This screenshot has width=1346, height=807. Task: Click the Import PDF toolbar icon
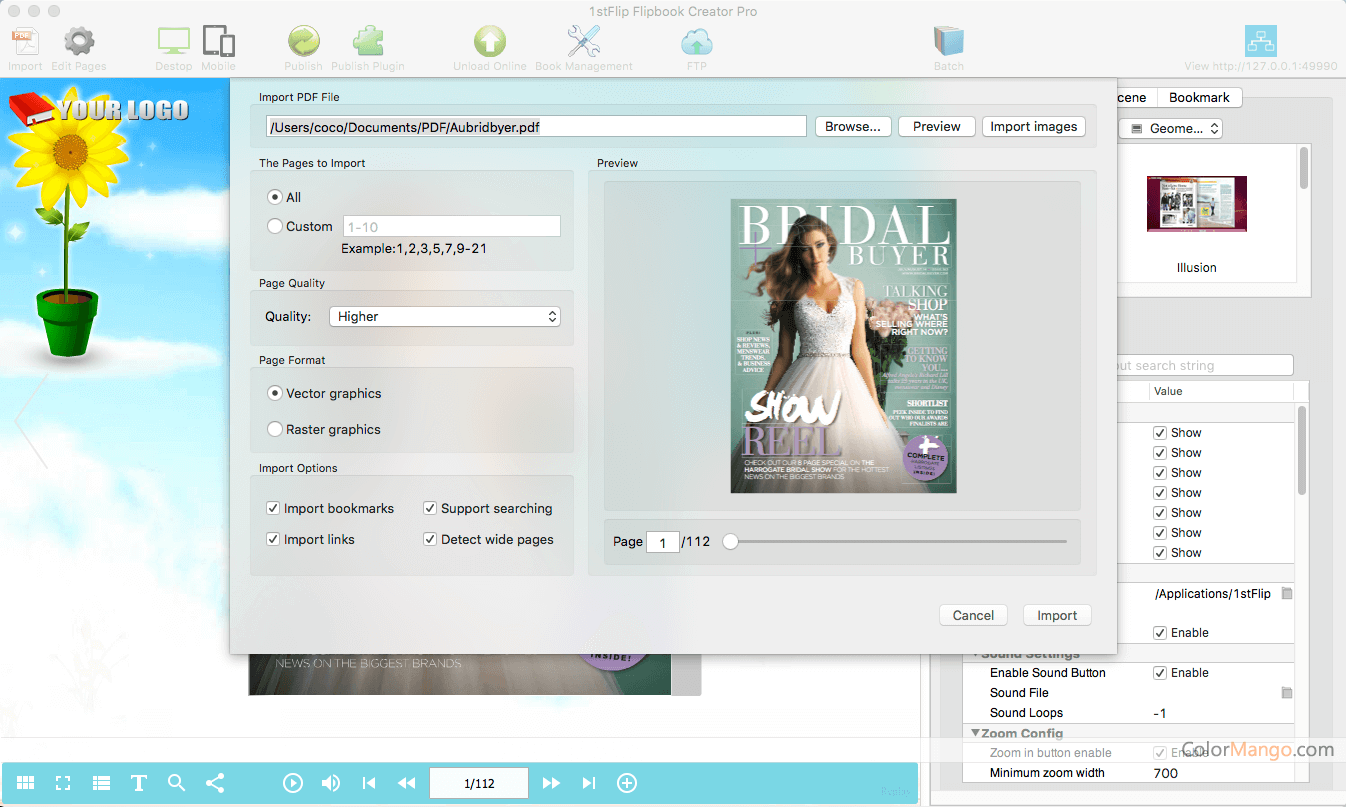(25, 42)
